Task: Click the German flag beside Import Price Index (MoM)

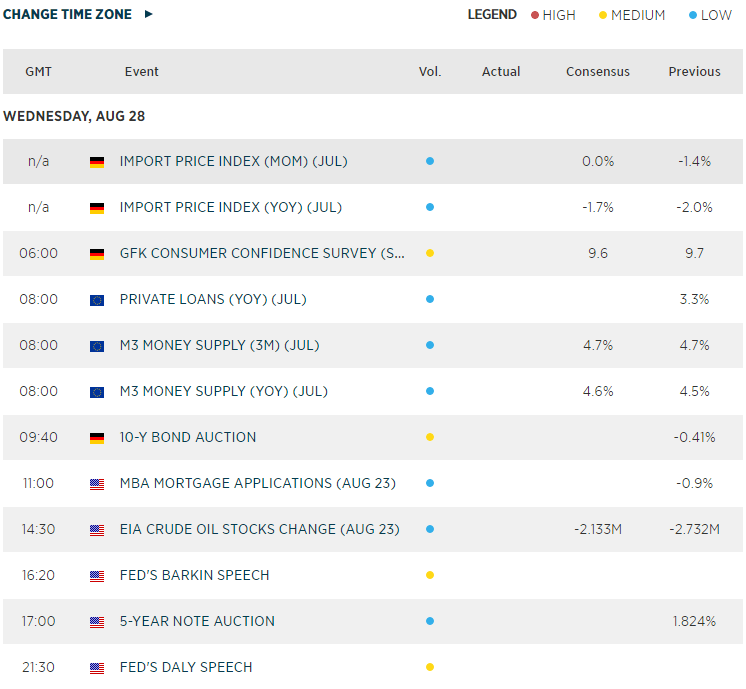Action: coord(97,162)
